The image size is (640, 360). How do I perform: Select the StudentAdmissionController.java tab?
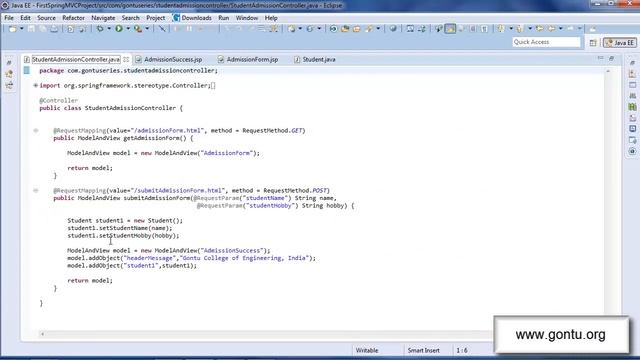[x=76, y=60]
